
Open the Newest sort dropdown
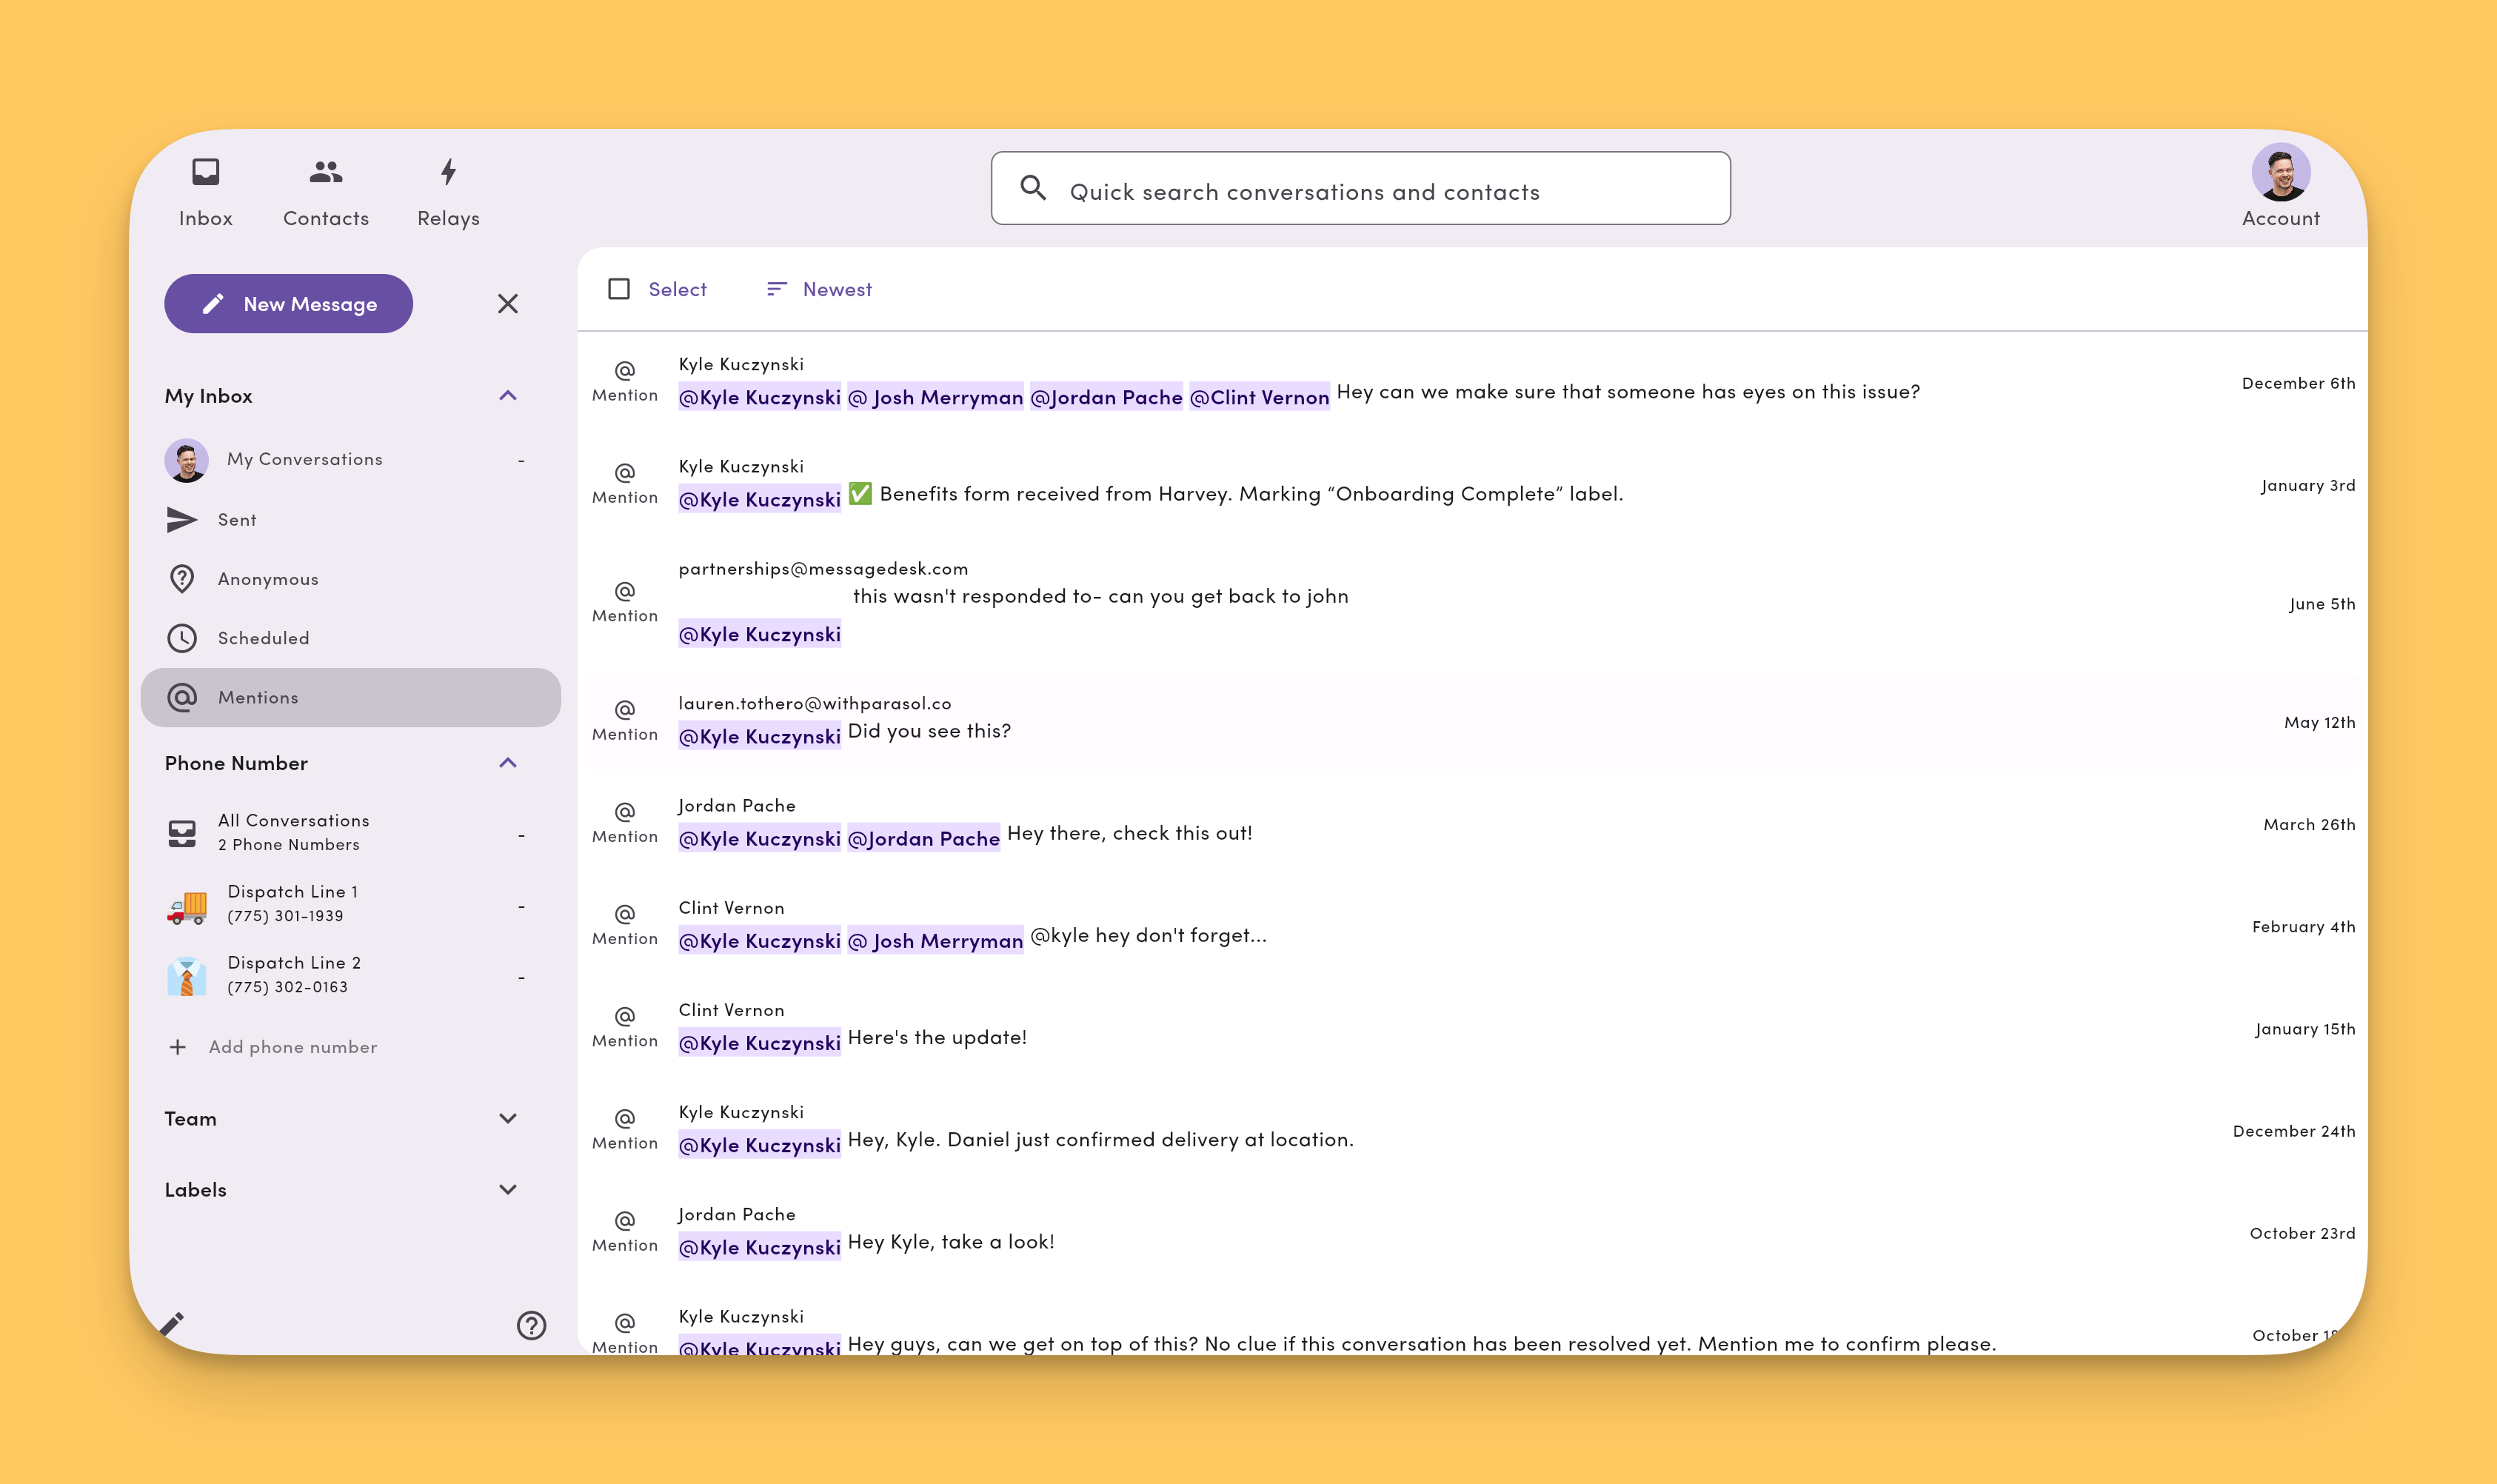coord(819,289)
